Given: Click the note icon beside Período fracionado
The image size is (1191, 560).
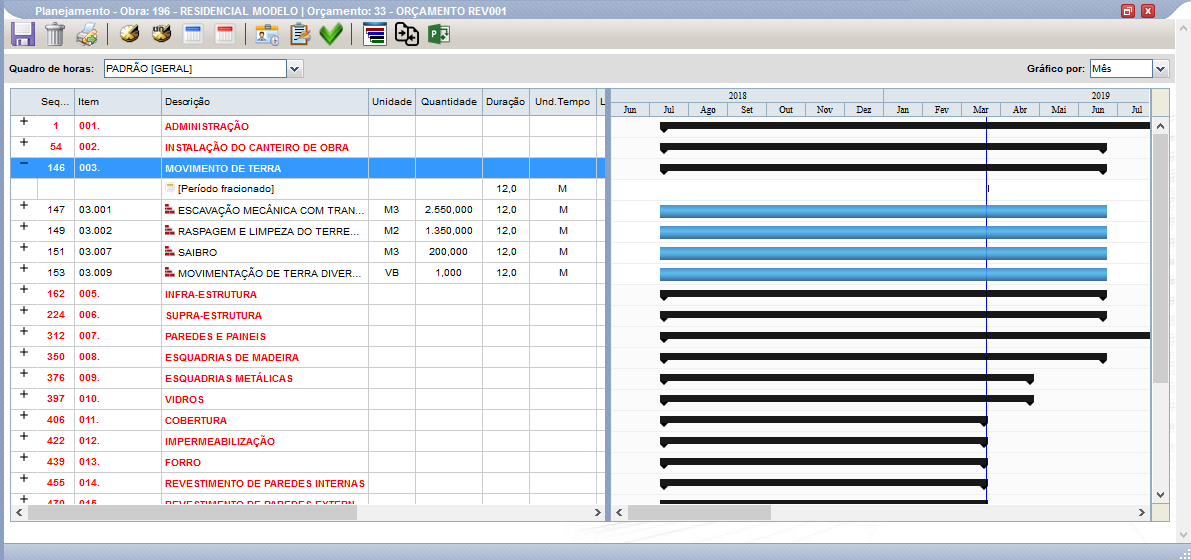Looking at the screenshot, I should tap(169, 188).
